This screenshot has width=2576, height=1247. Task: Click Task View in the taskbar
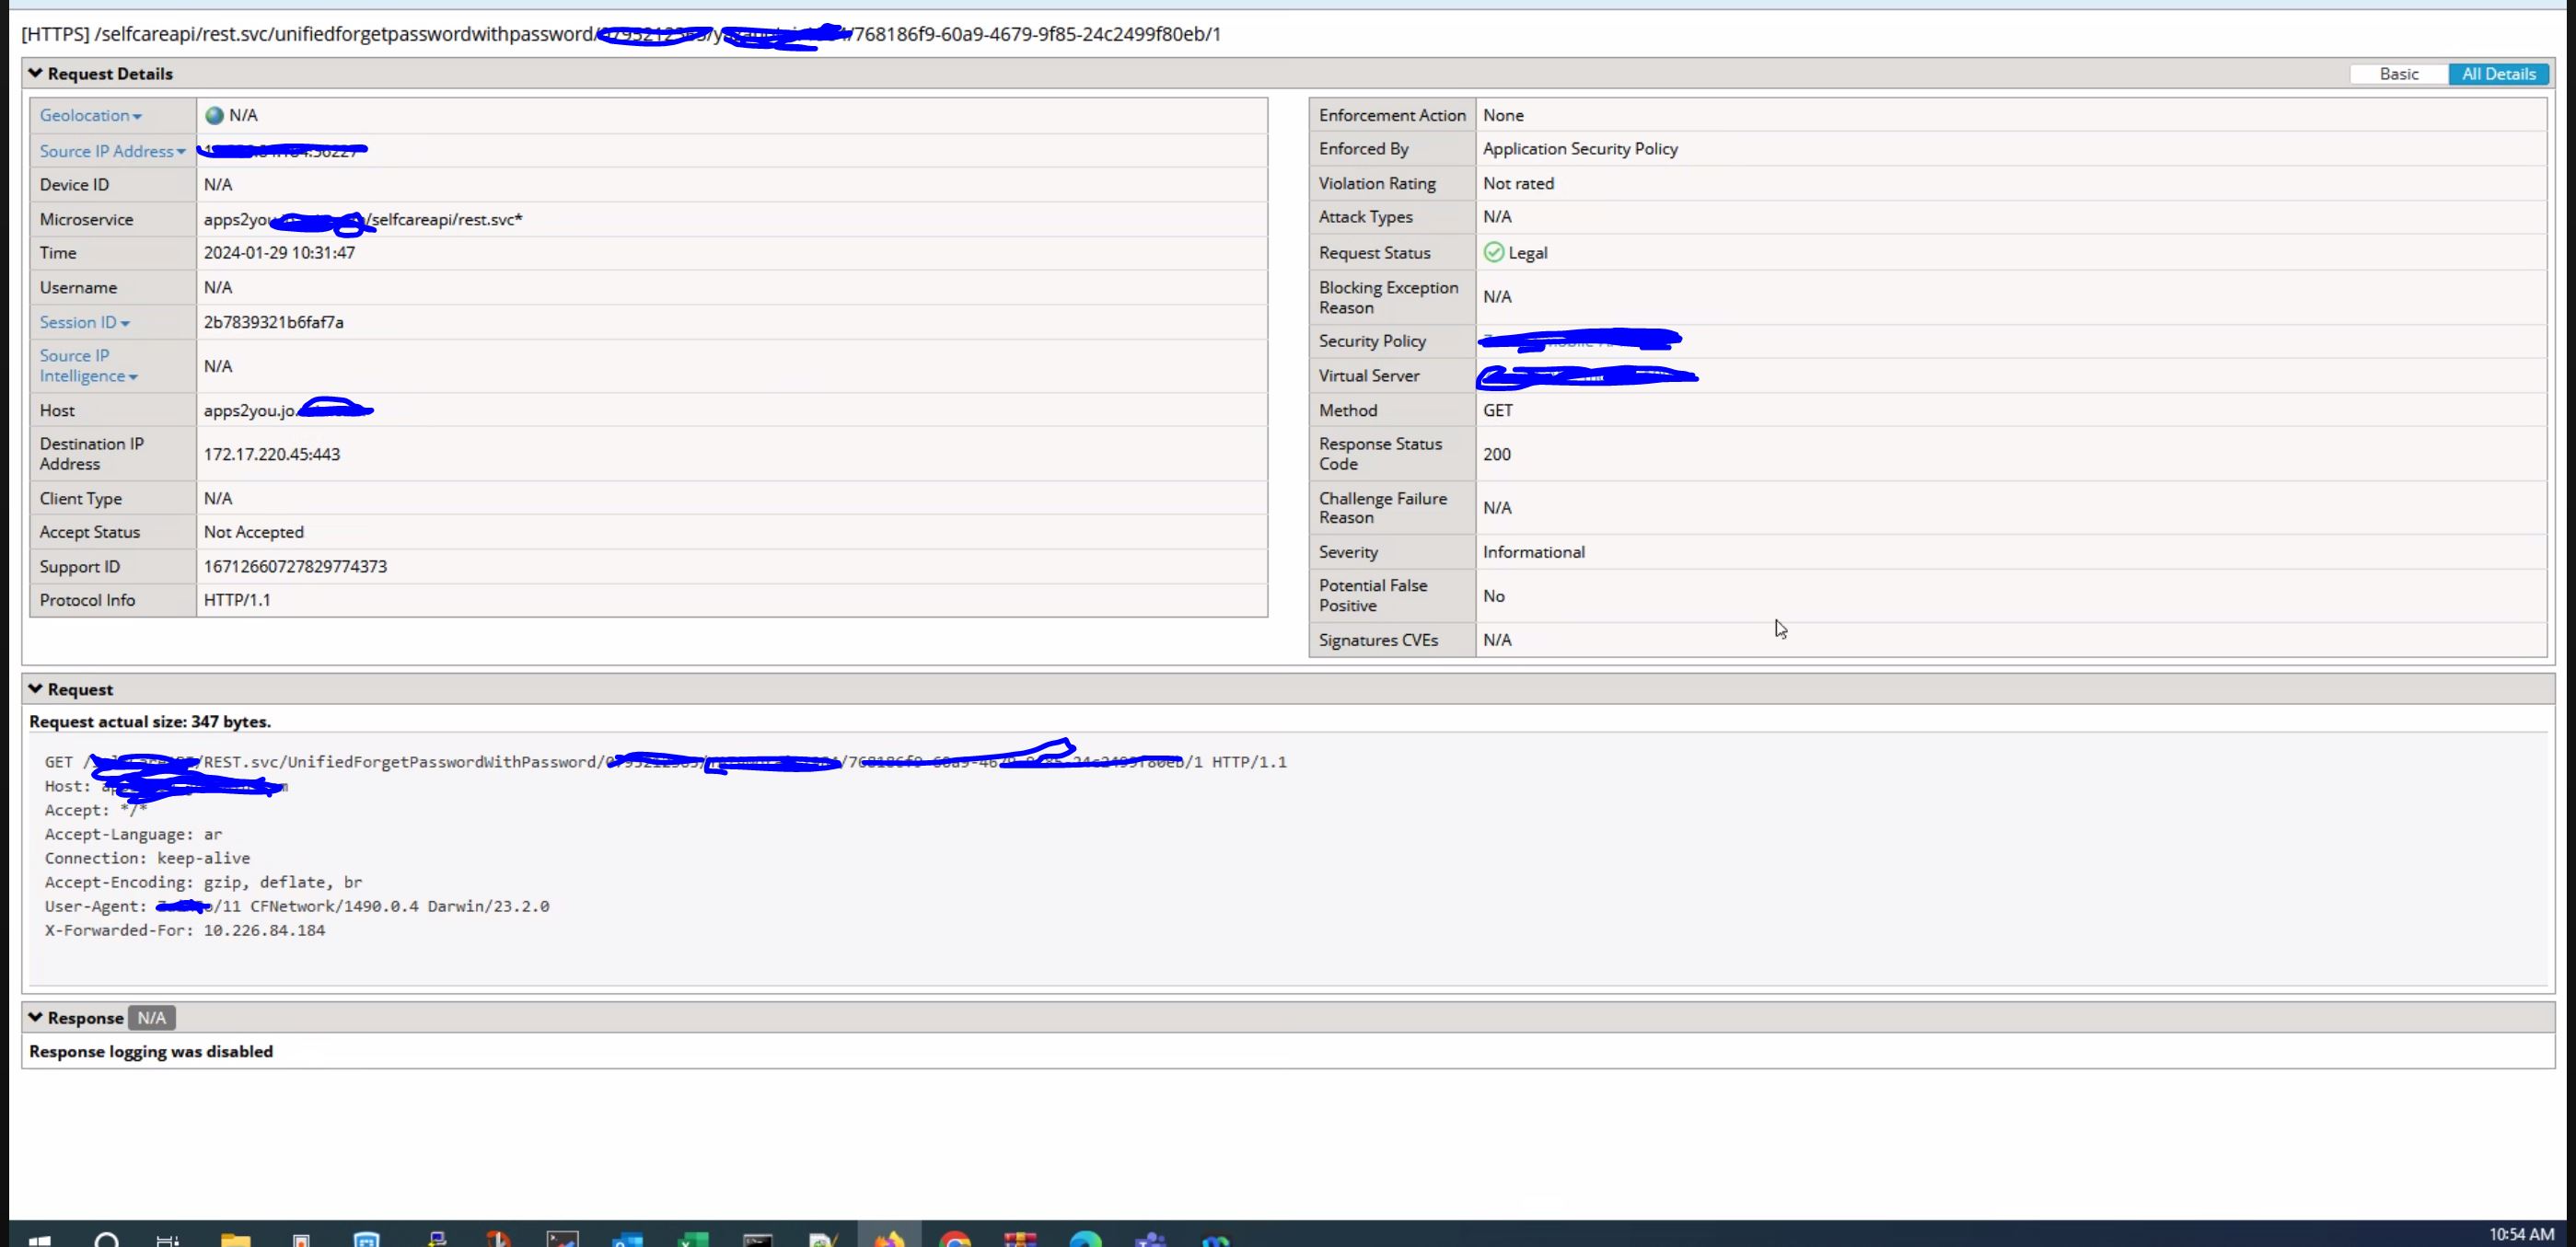pyautogui.click(x=168, y=1238)
